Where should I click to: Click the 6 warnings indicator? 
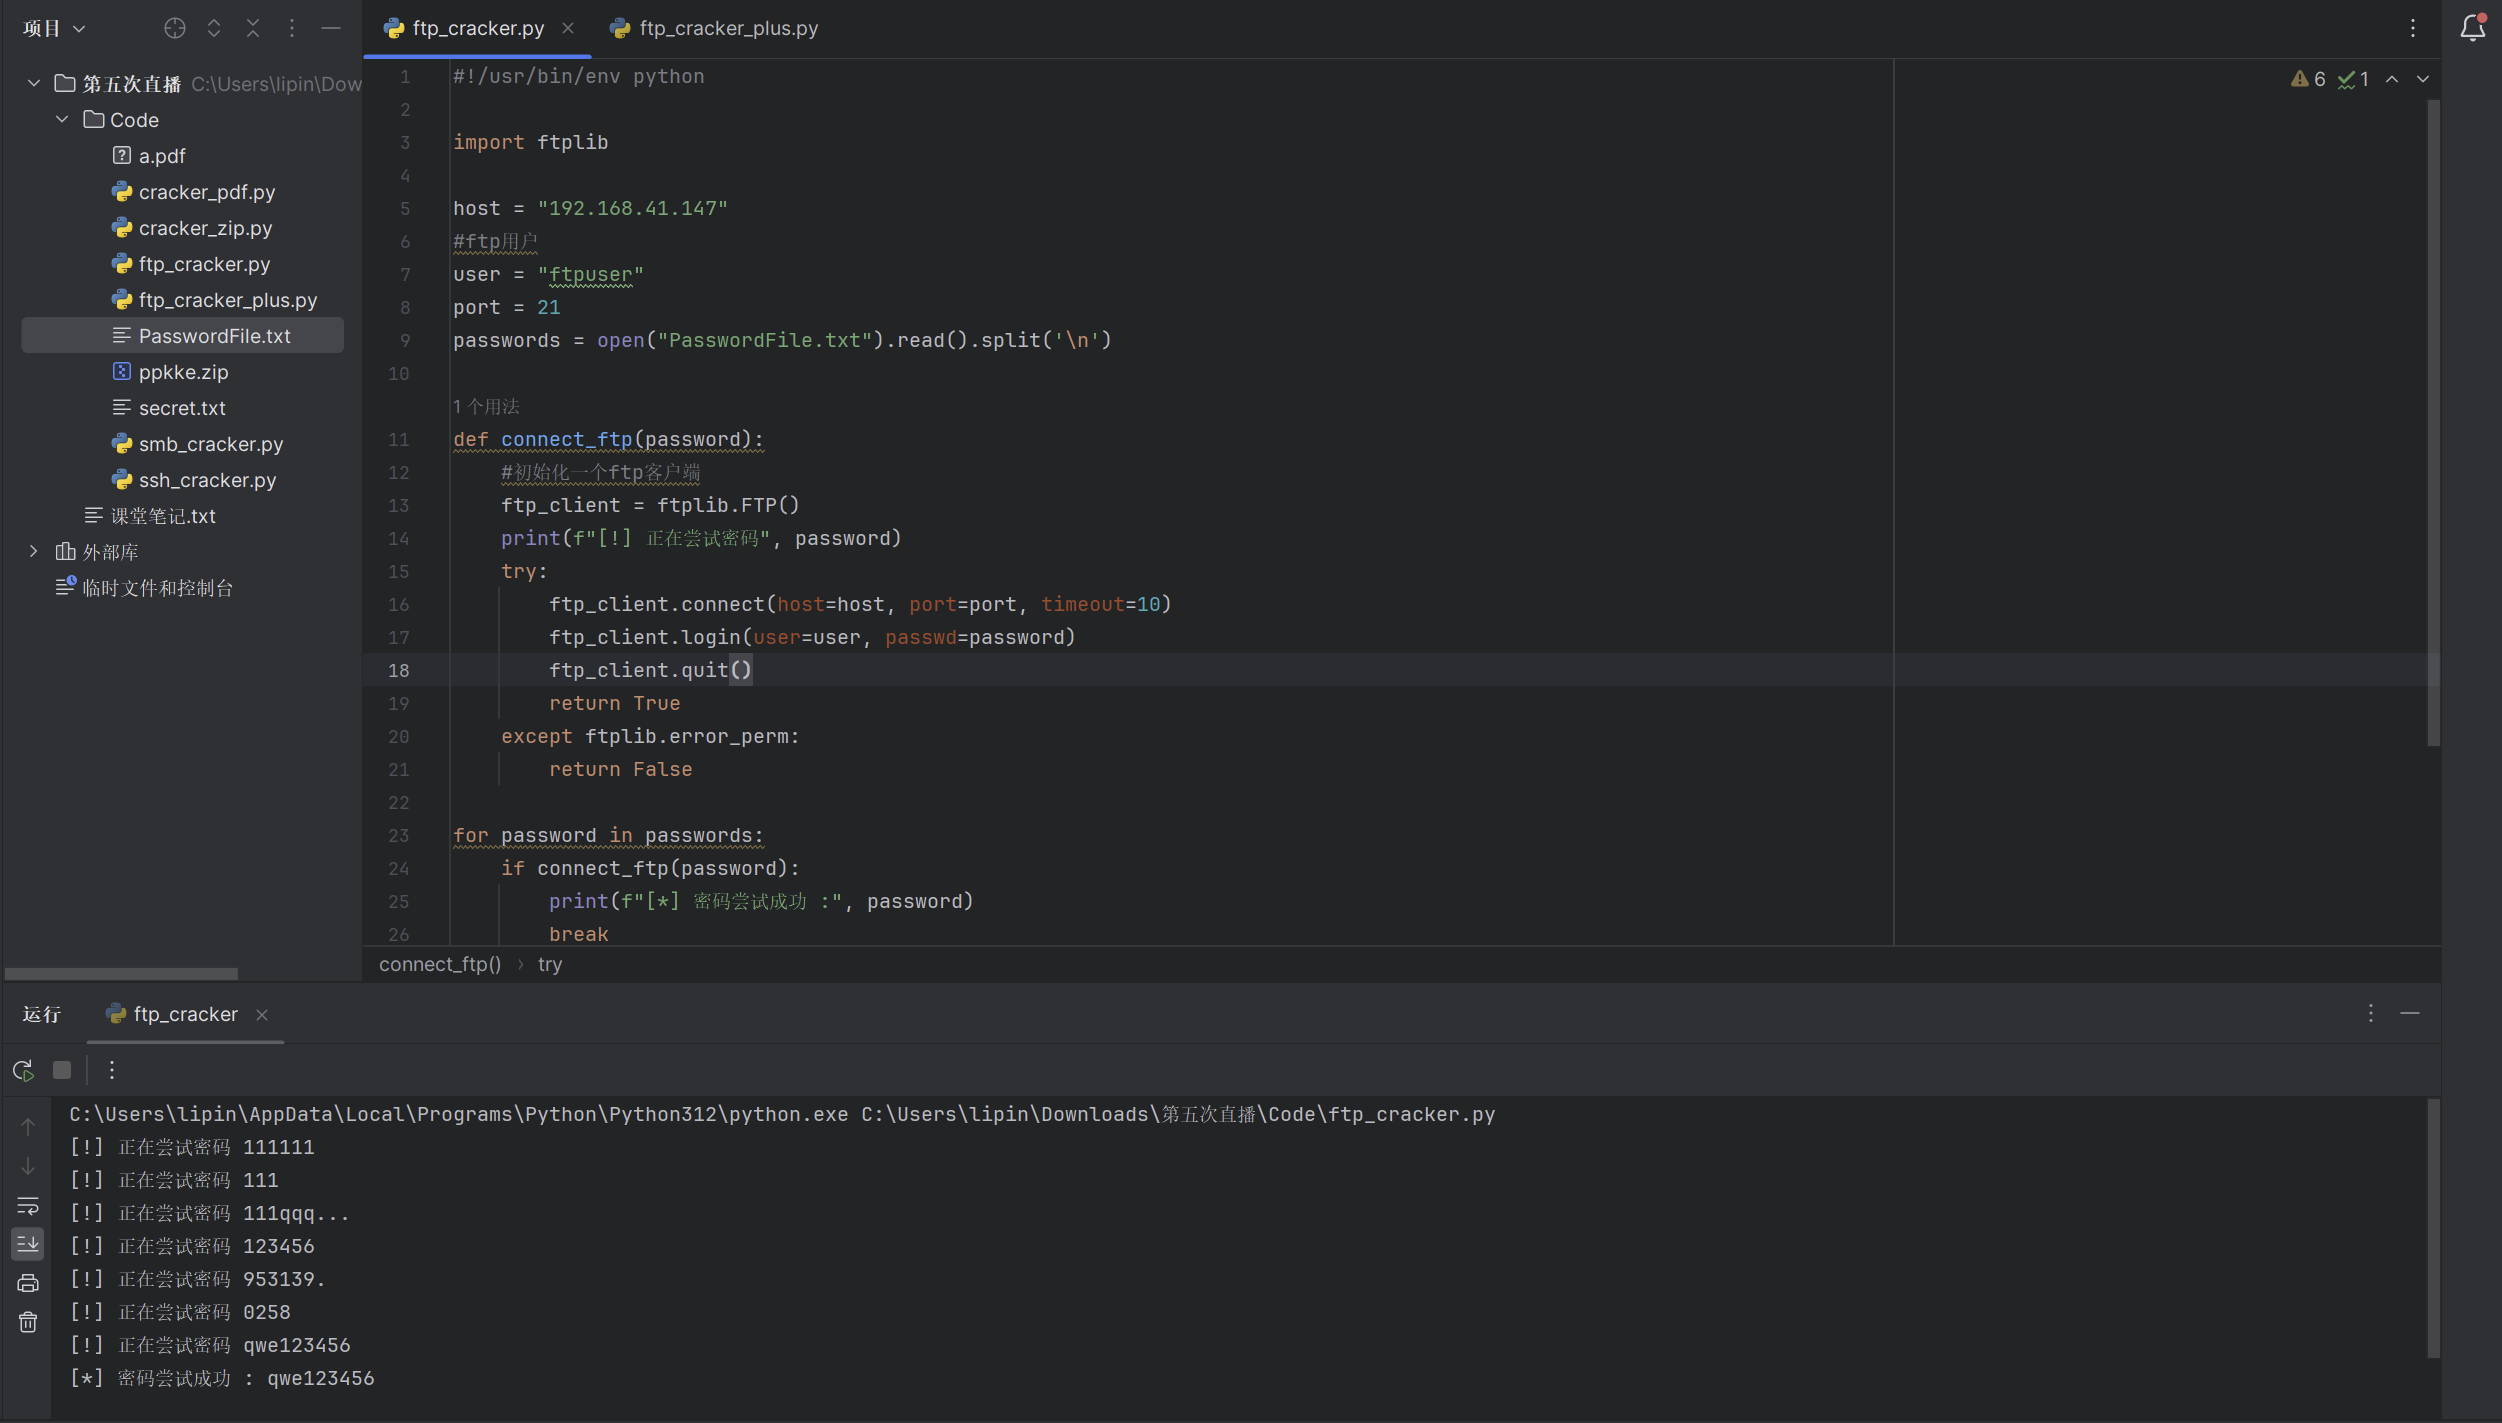(2309, 79)
